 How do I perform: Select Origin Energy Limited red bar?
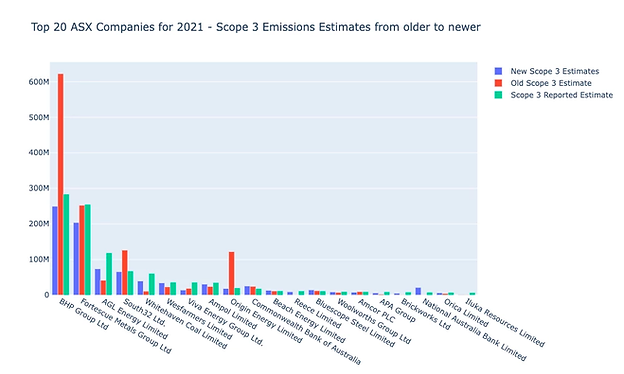(232, 273)
